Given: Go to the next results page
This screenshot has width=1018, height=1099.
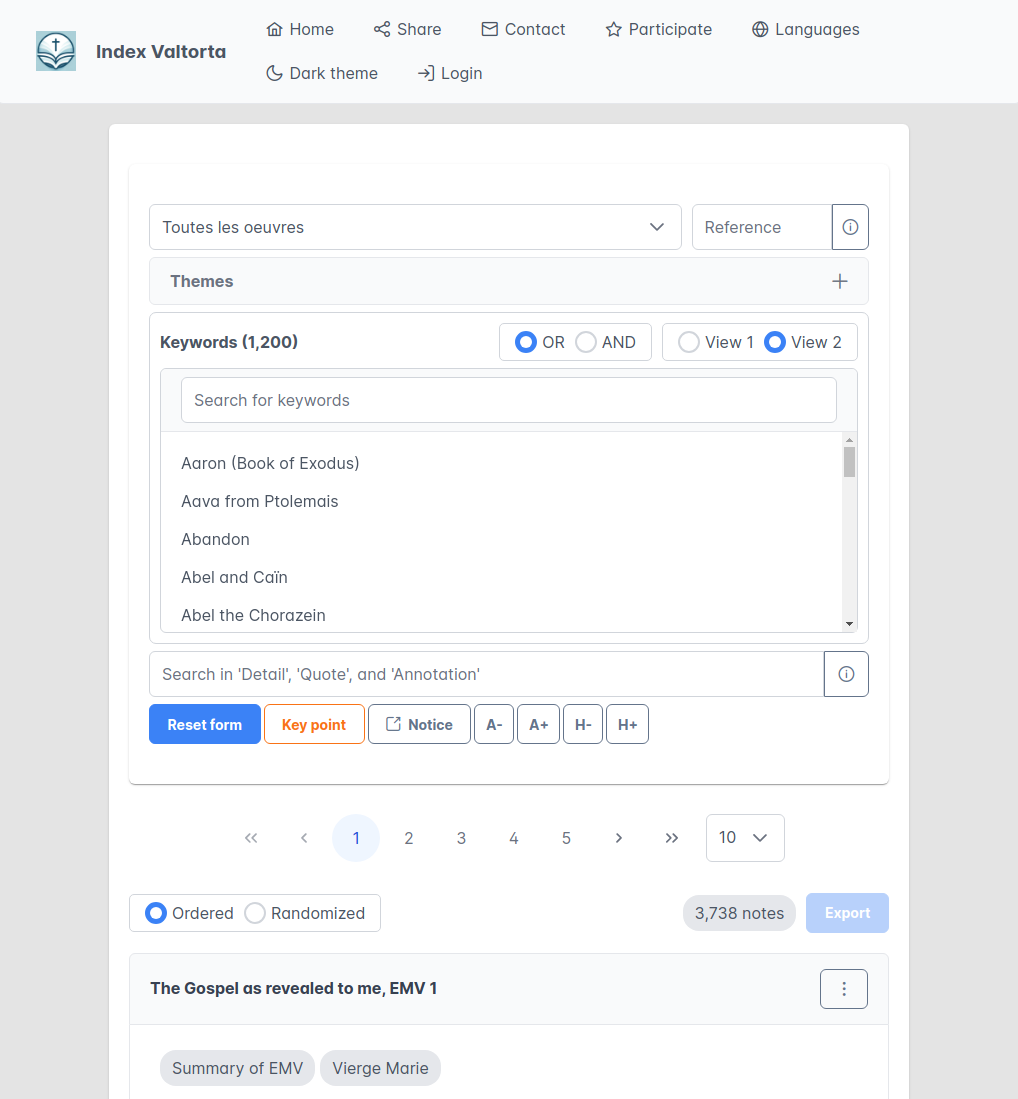Looking at the screenshot, I should (619, 838).
